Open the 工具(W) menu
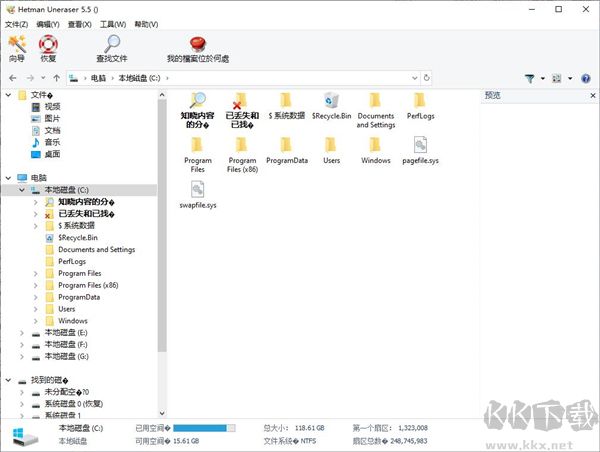600x452 pixels. coord(113,24)
